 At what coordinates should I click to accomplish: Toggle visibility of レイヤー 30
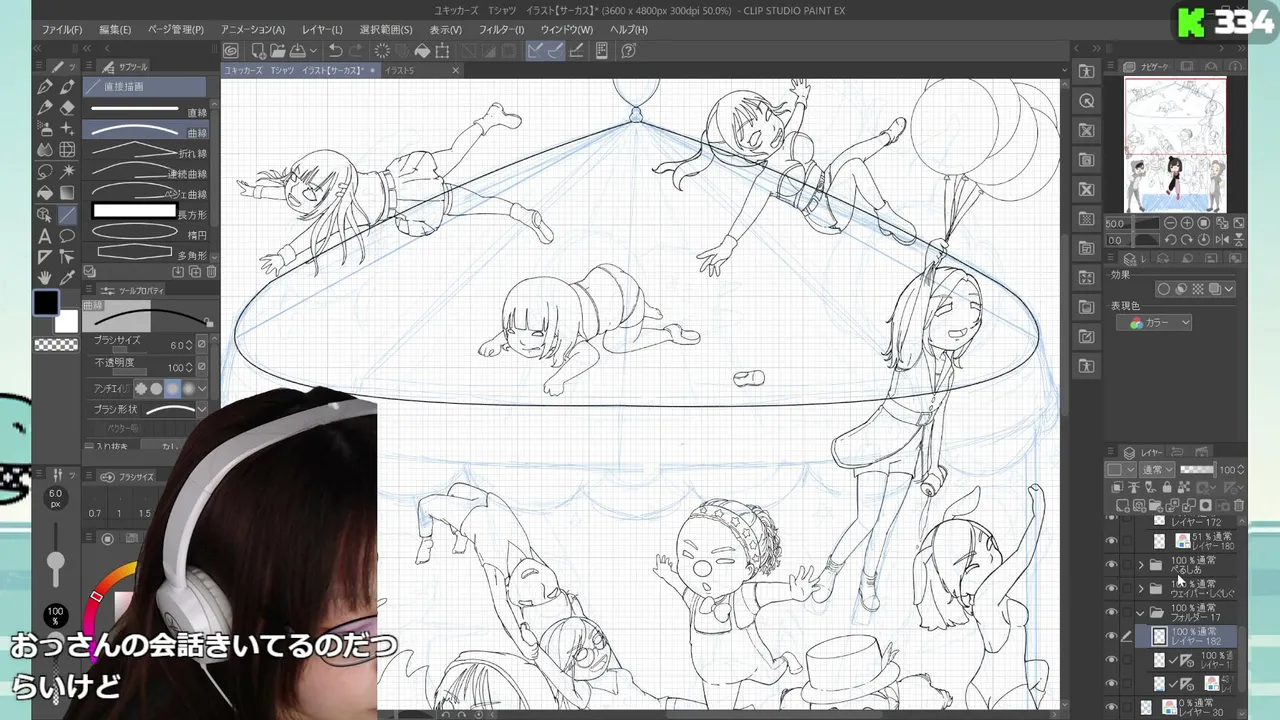click(x=1112, y=707)
